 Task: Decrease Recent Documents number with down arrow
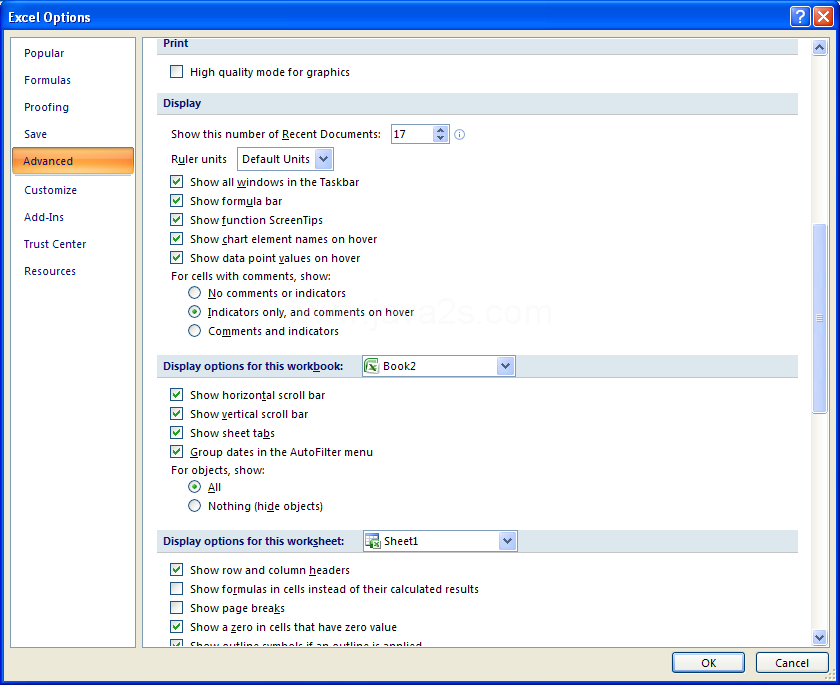coord(440,138)
